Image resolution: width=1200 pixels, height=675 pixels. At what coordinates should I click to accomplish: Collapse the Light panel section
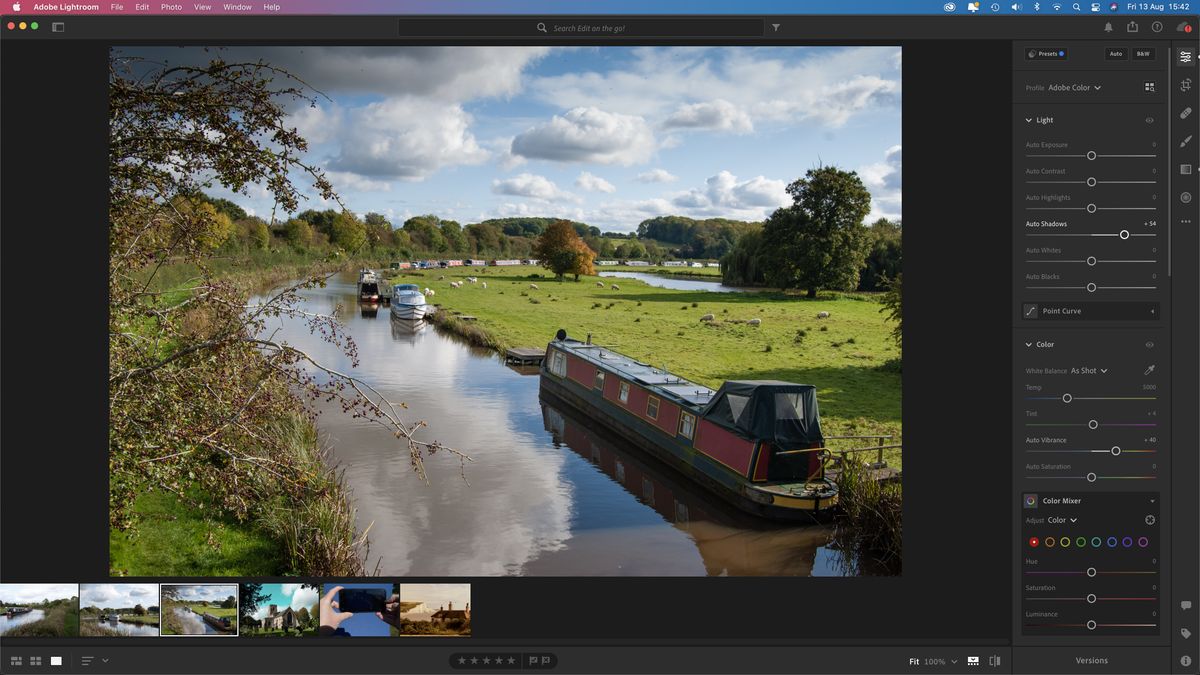point(1027,119)
